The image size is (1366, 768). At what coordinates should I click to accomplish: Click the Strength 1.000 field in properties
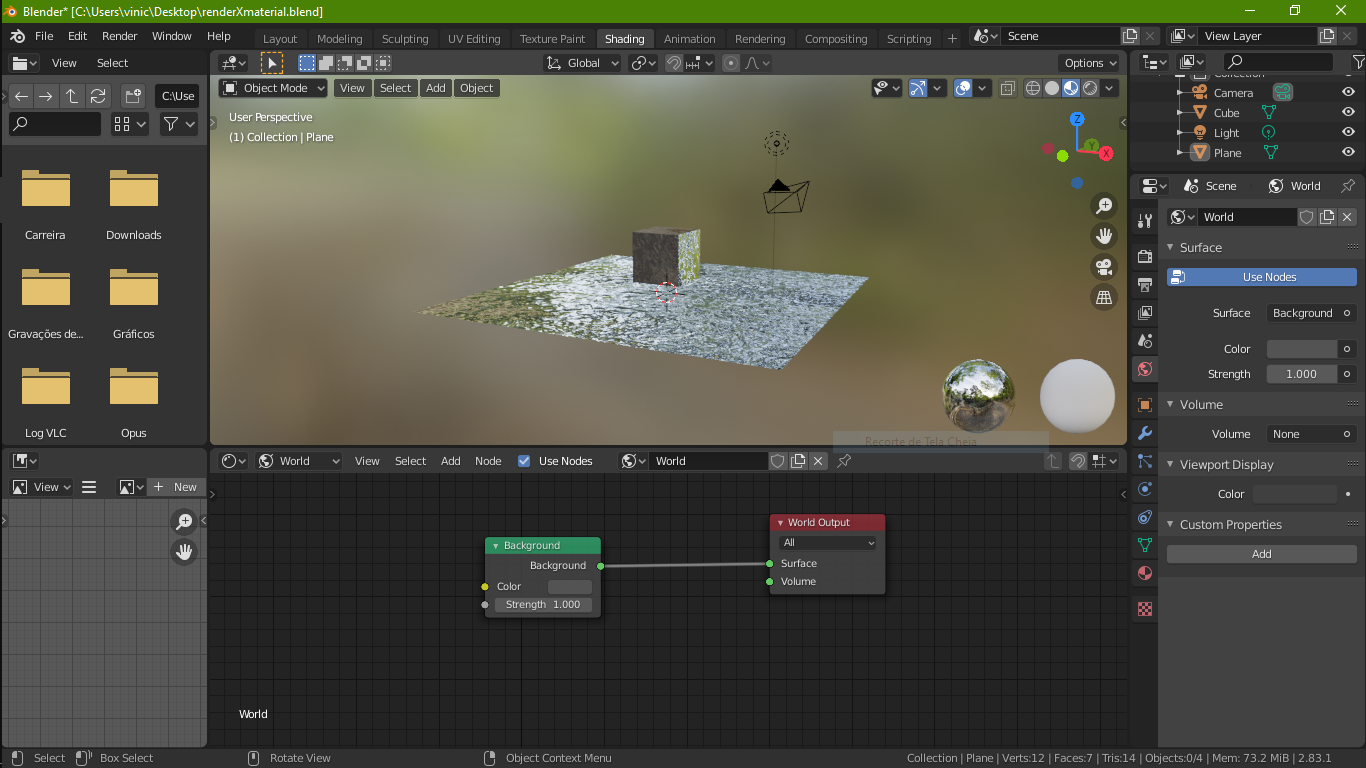point(1301,374)
